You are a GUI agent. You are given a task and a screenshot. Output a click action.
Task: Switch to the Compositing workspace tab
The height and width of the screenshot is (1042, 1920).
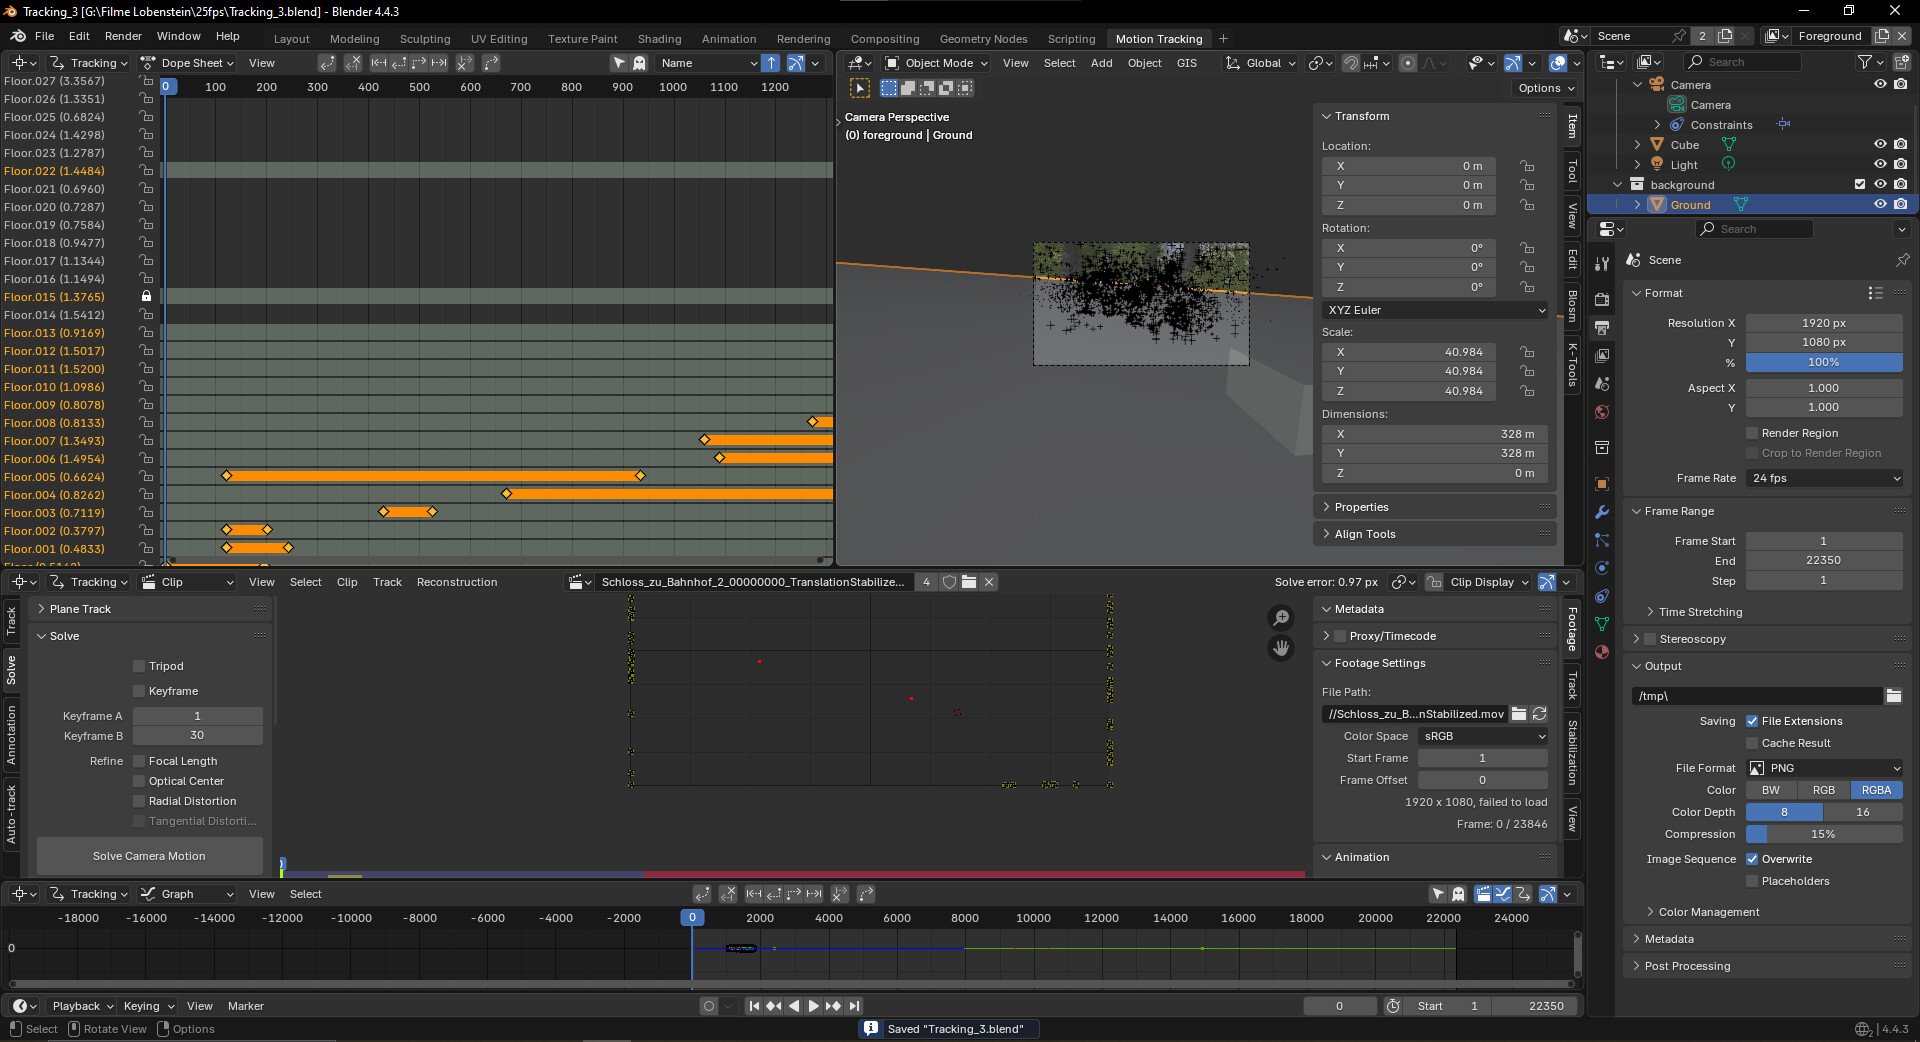pyautogui.click(x=885, y=39)
